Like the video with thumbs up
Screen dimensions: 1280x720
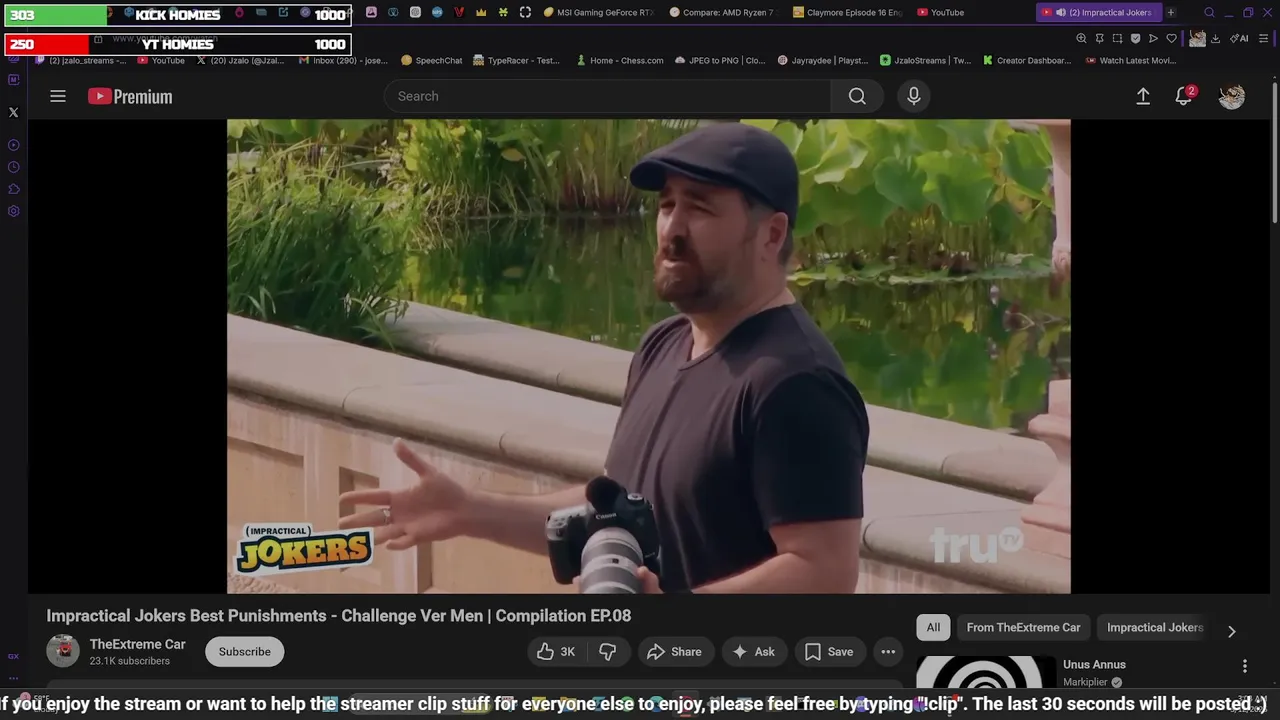click(555, 652)
